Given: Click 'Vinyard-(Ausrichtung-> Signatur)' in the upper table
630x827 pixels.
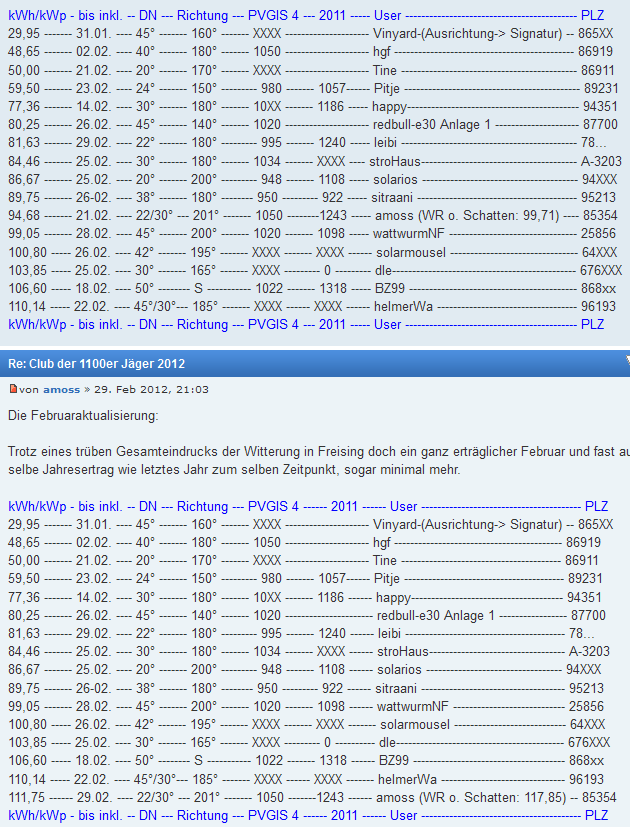Looking at the screenshot, I should (x=467, y=34).
